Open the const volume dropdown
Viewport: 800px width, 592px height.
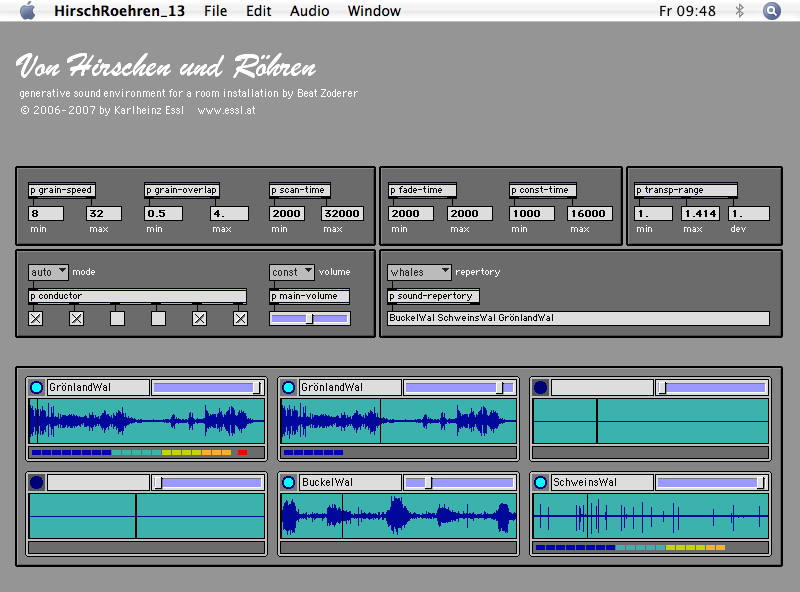coord(291,272)
